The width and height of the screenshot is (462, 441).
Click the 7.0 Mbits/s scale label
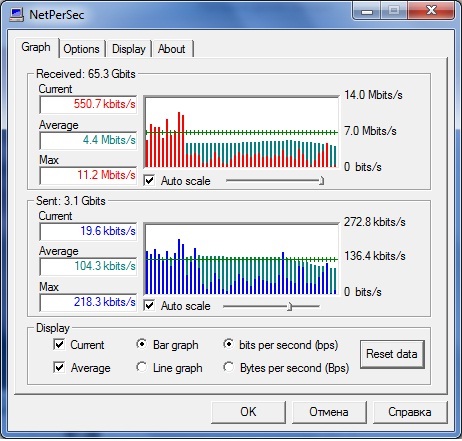(370, 131)
